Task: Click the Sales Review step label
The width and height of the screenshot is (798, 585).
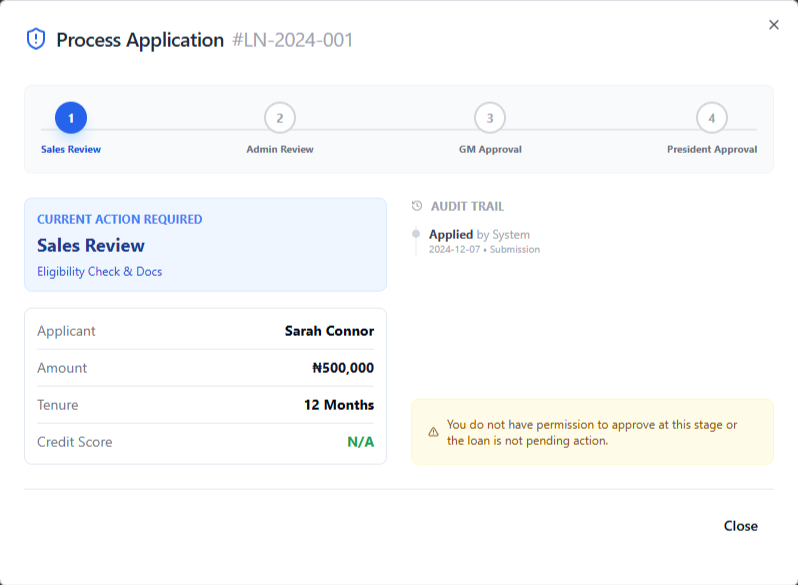Action: (71, 149)
